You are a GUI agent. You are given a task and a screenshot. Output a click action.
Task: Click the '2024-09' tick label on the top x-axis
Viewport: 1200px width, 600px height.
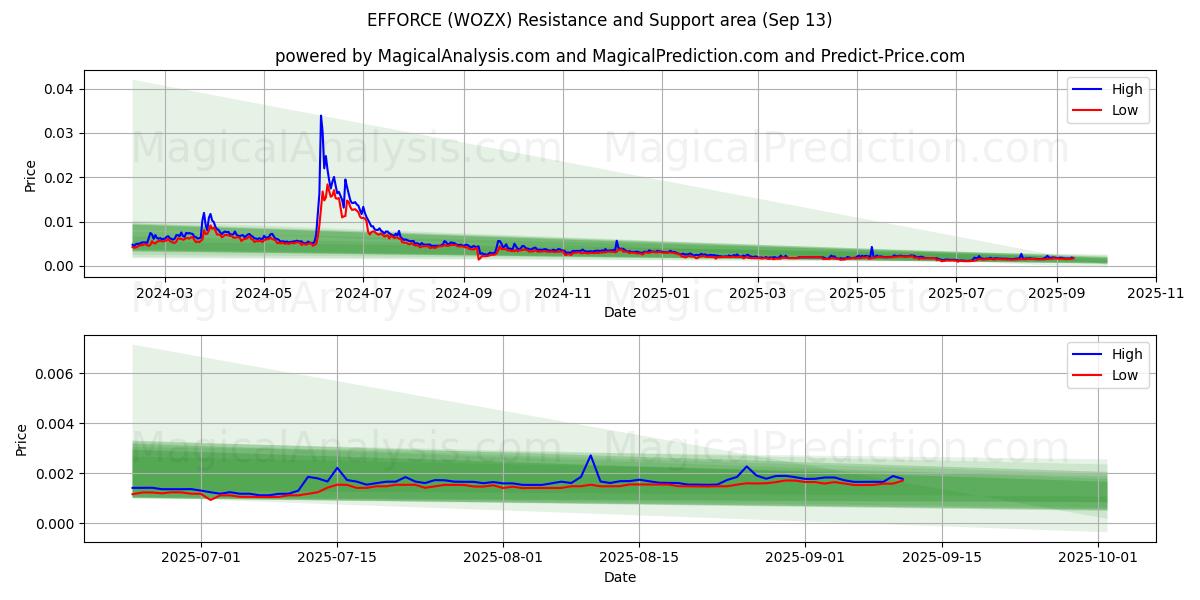pos(464,294)
